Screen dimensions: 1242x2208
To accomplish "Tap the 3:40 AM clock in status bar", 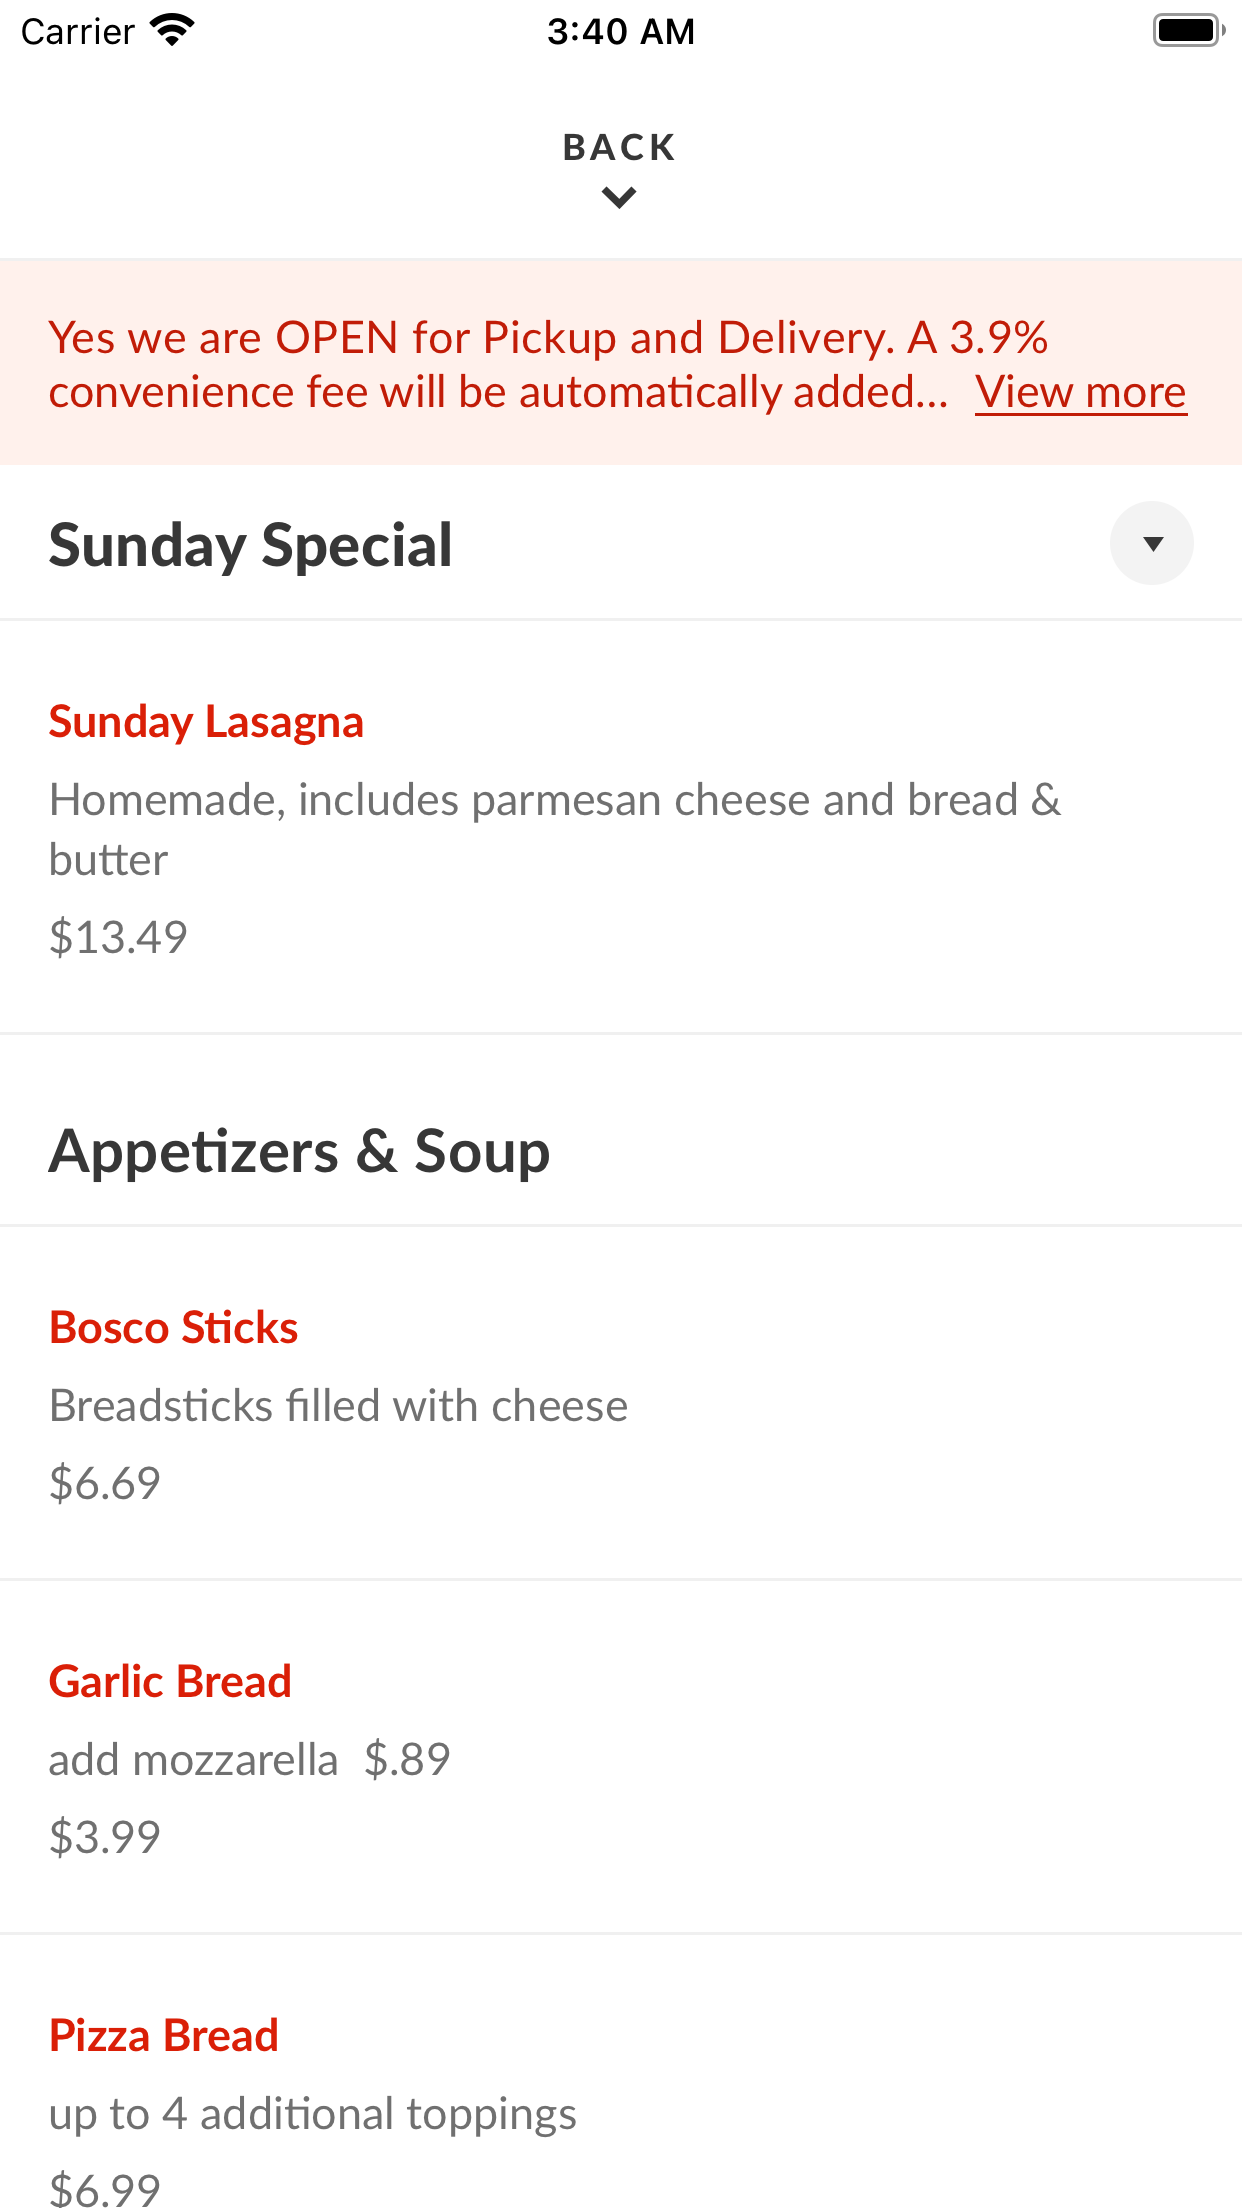I will 621,32.
